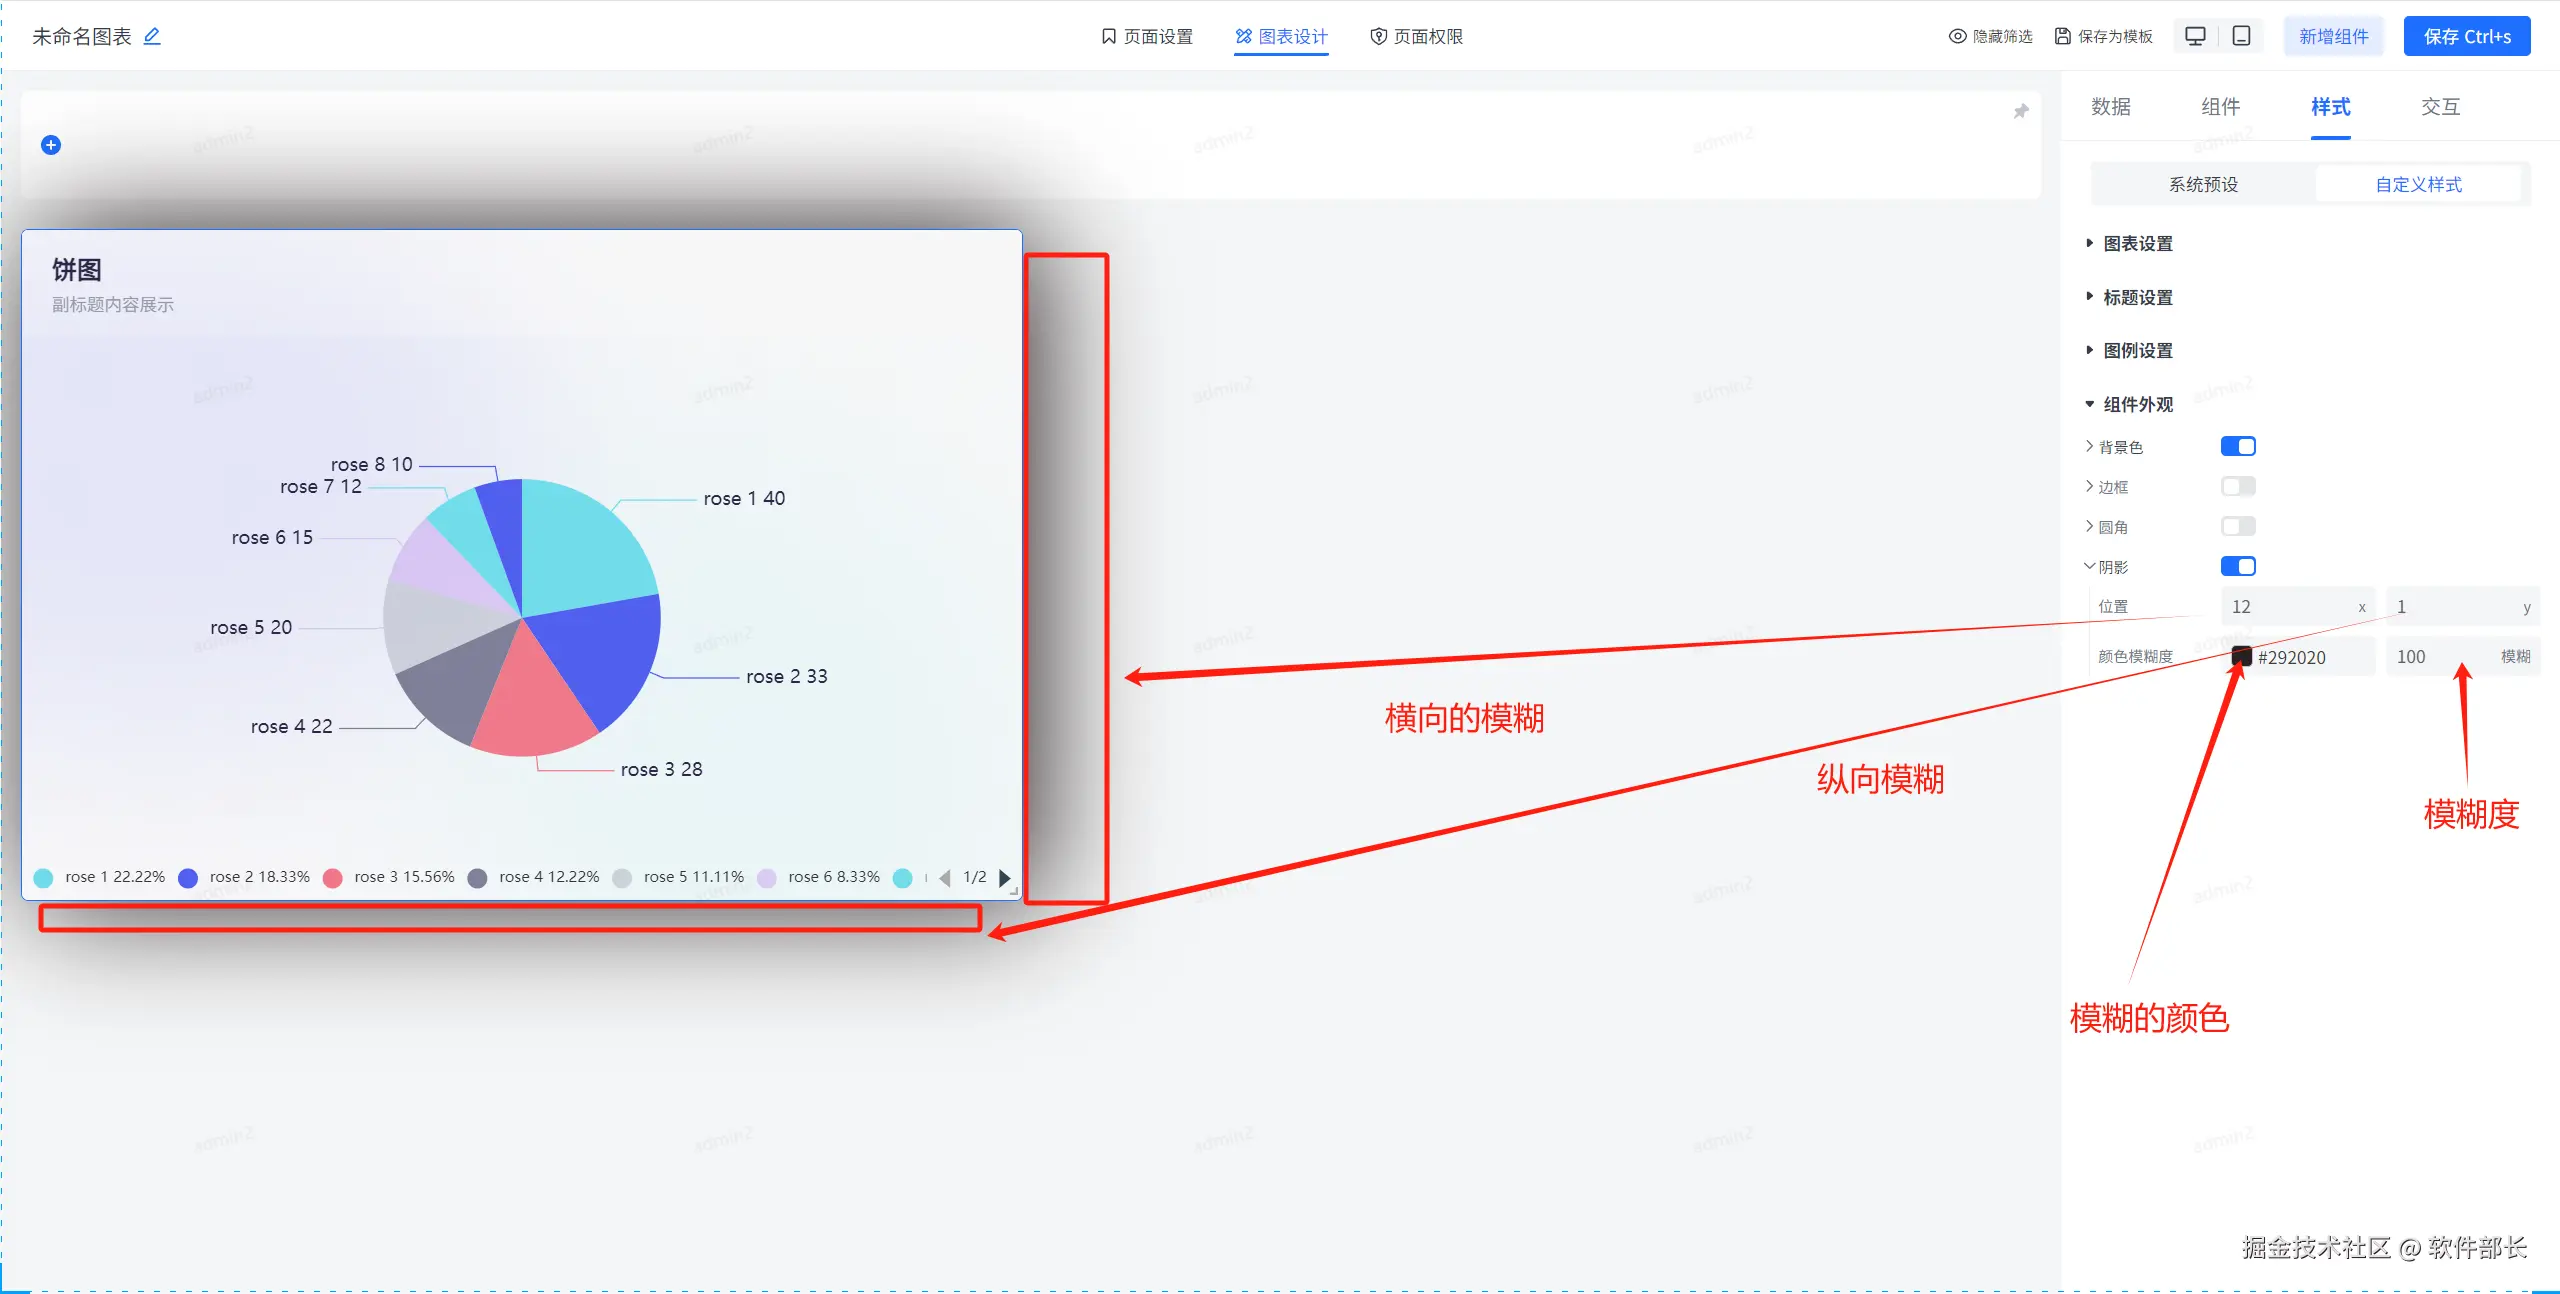Image resolution: width=2560 pixels, height=1294 pixels.
Task: Collapse the 组件外观 section
Action: (x=2137, y=404)
